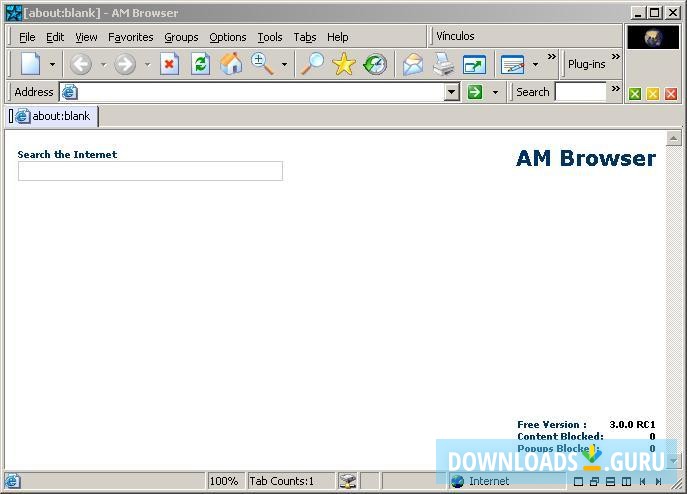The width and height of the screenshot is (687, 494).
Task: Click the globe throbber animation icon
Action: tap(653, 37)
